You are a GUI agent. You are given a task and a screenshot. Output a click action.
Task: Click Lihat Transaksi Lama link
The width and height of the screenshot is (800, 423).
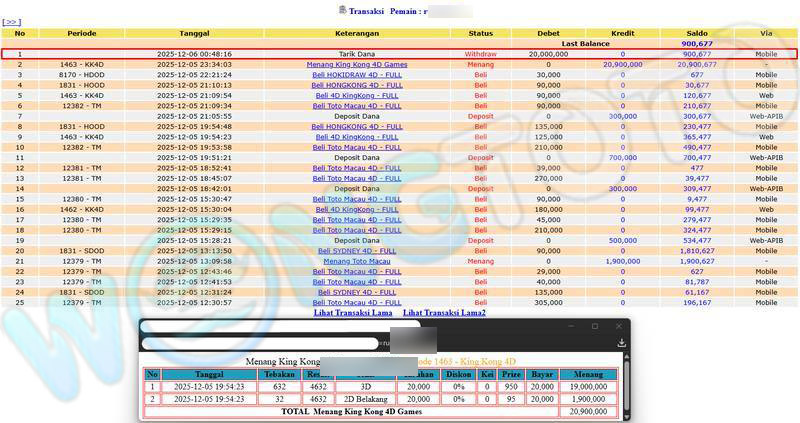point(353,313)
